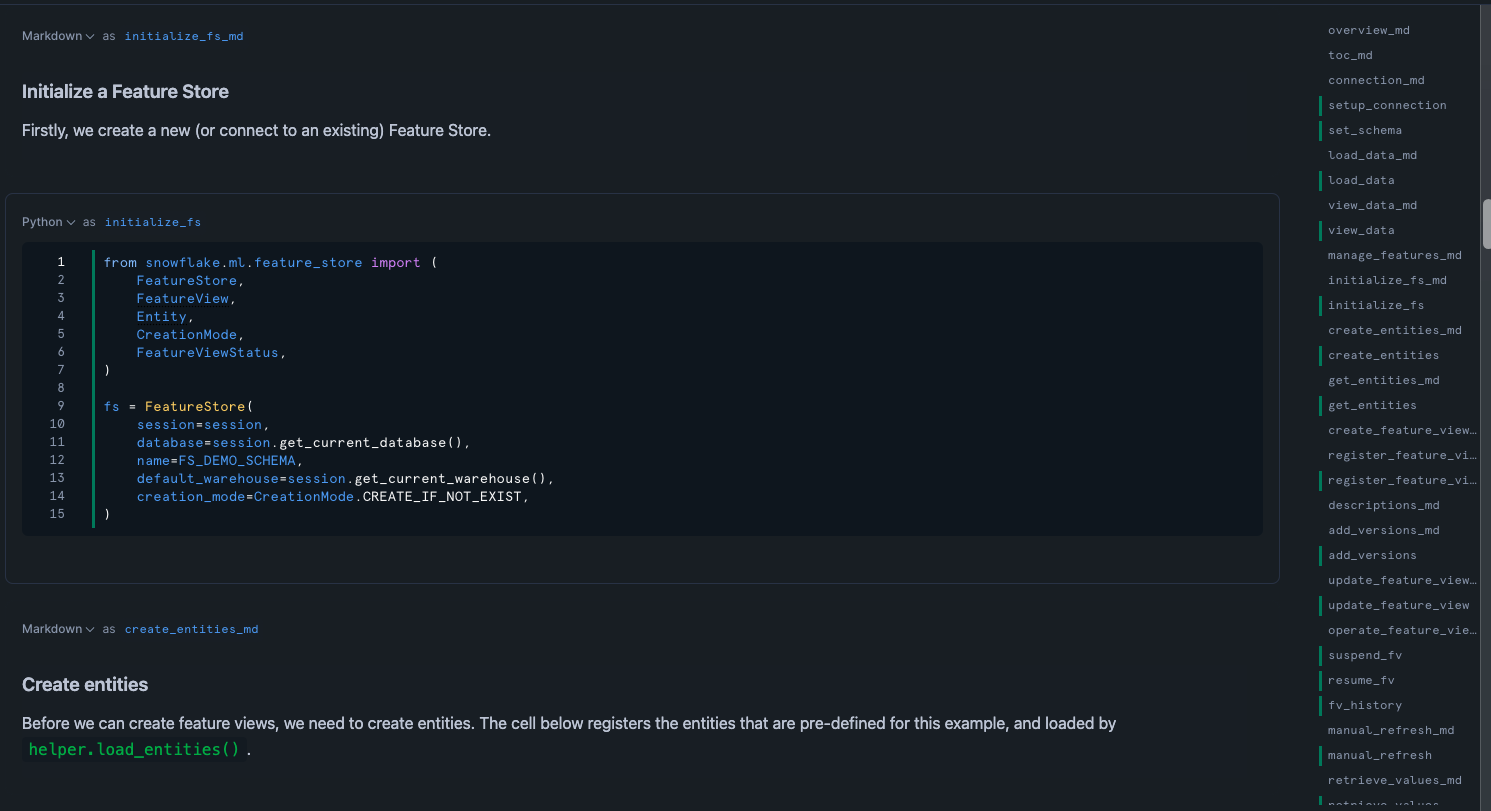Open the load_data cell from the outline
Viewport: 1491px width, 811px height.
(x=1361, y=180)
